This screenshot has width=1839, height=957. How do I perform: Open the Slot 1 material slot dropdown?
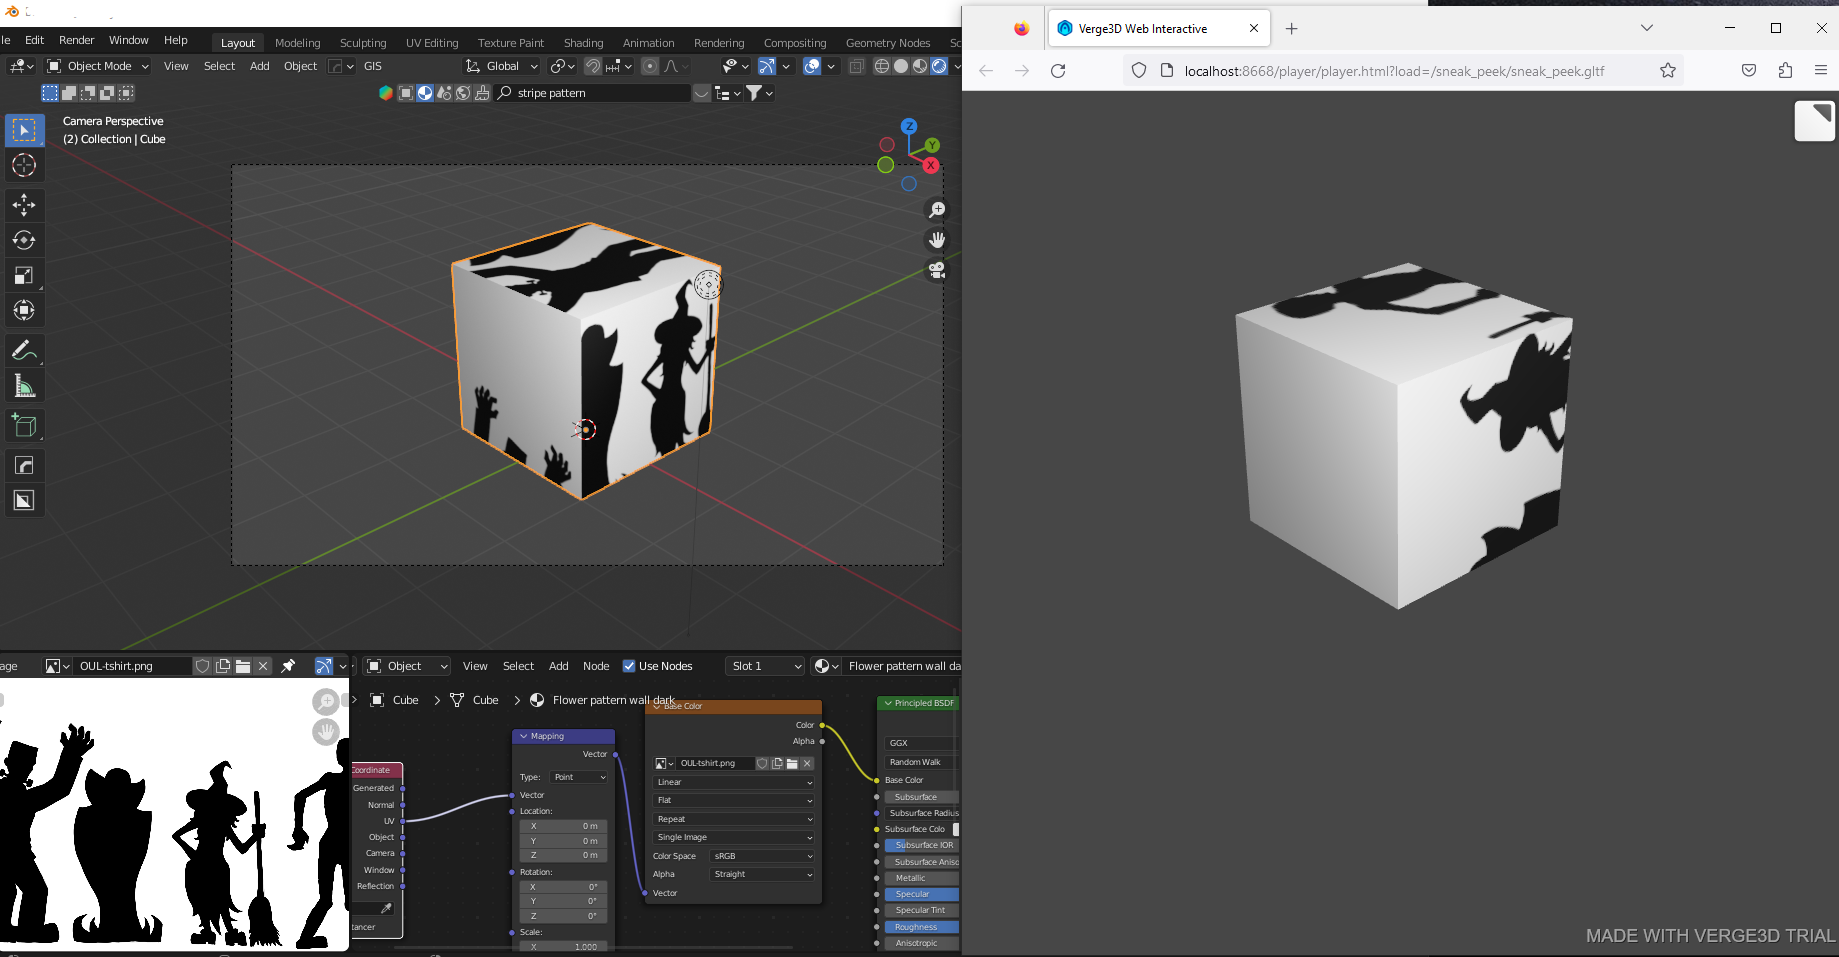[x=765, y=666]
